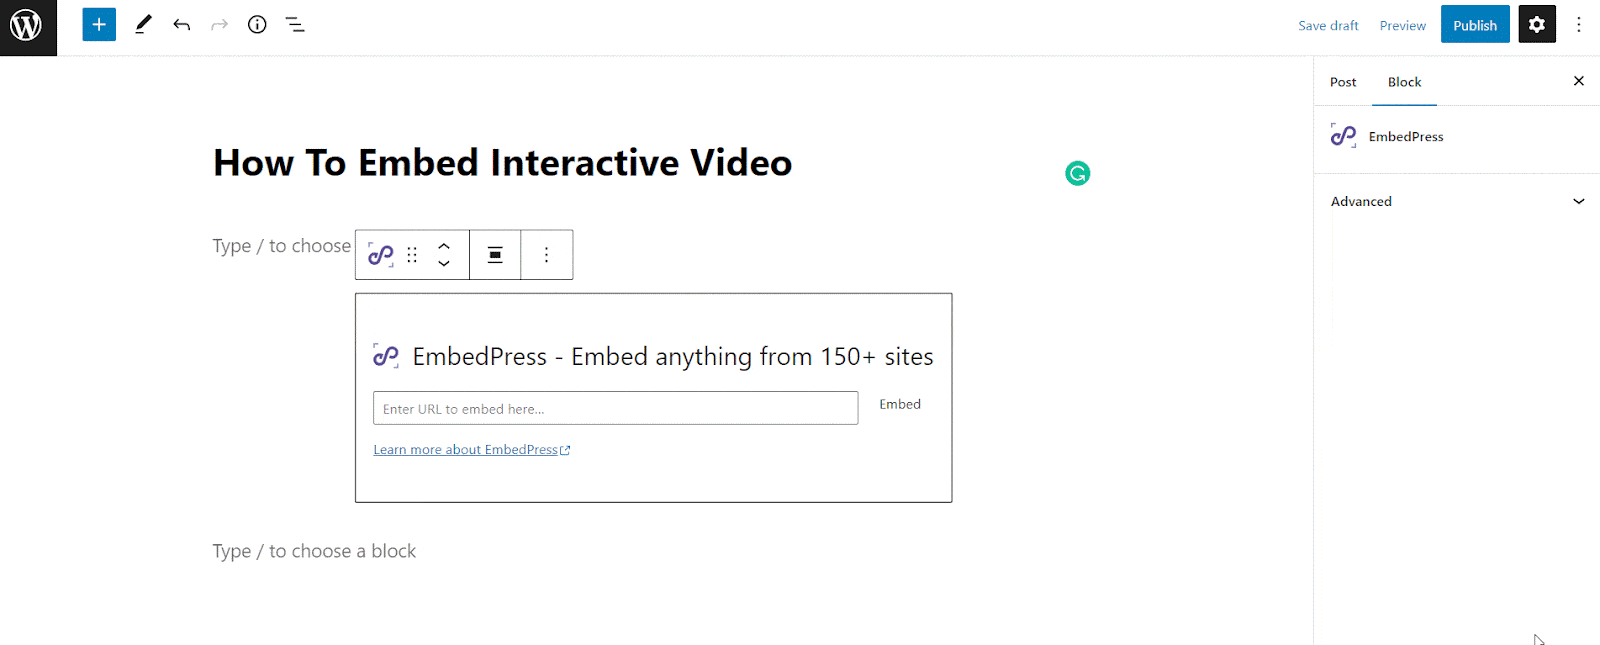Close the settings sidebar
The width and height of the screenshot is (1600, 645).
coord(1579,81)
